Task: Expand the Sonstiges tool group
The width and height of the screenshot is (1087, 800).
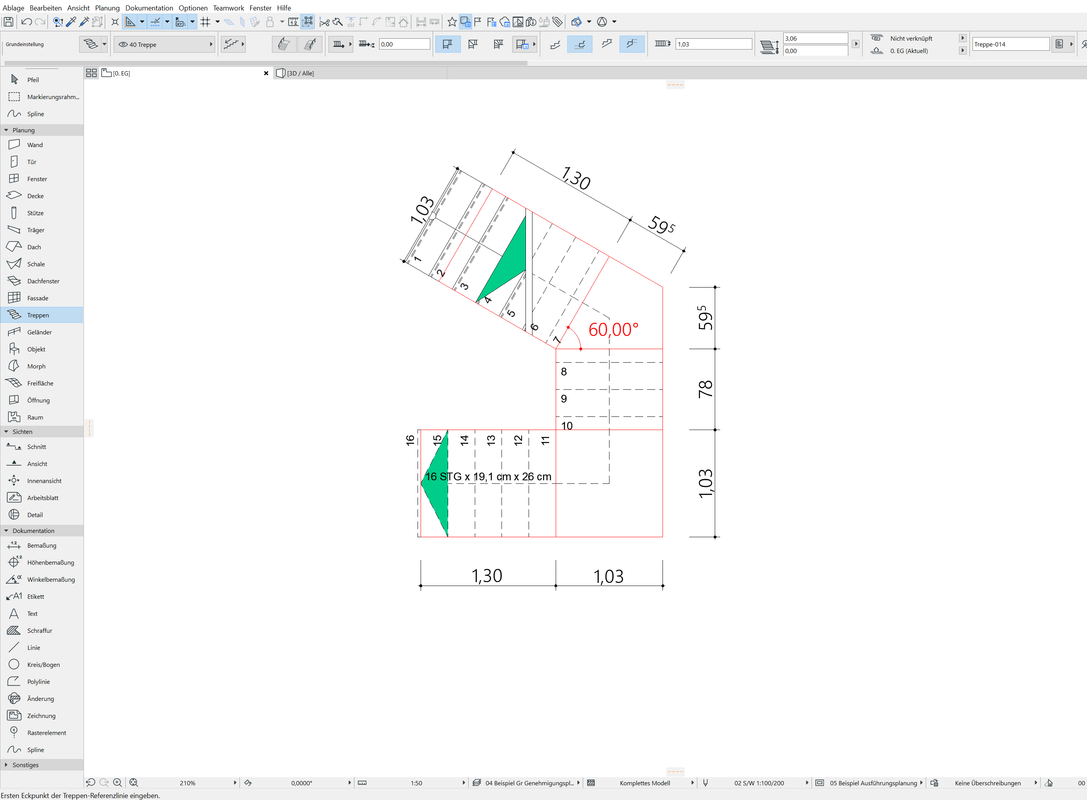Action: (6, 765)
